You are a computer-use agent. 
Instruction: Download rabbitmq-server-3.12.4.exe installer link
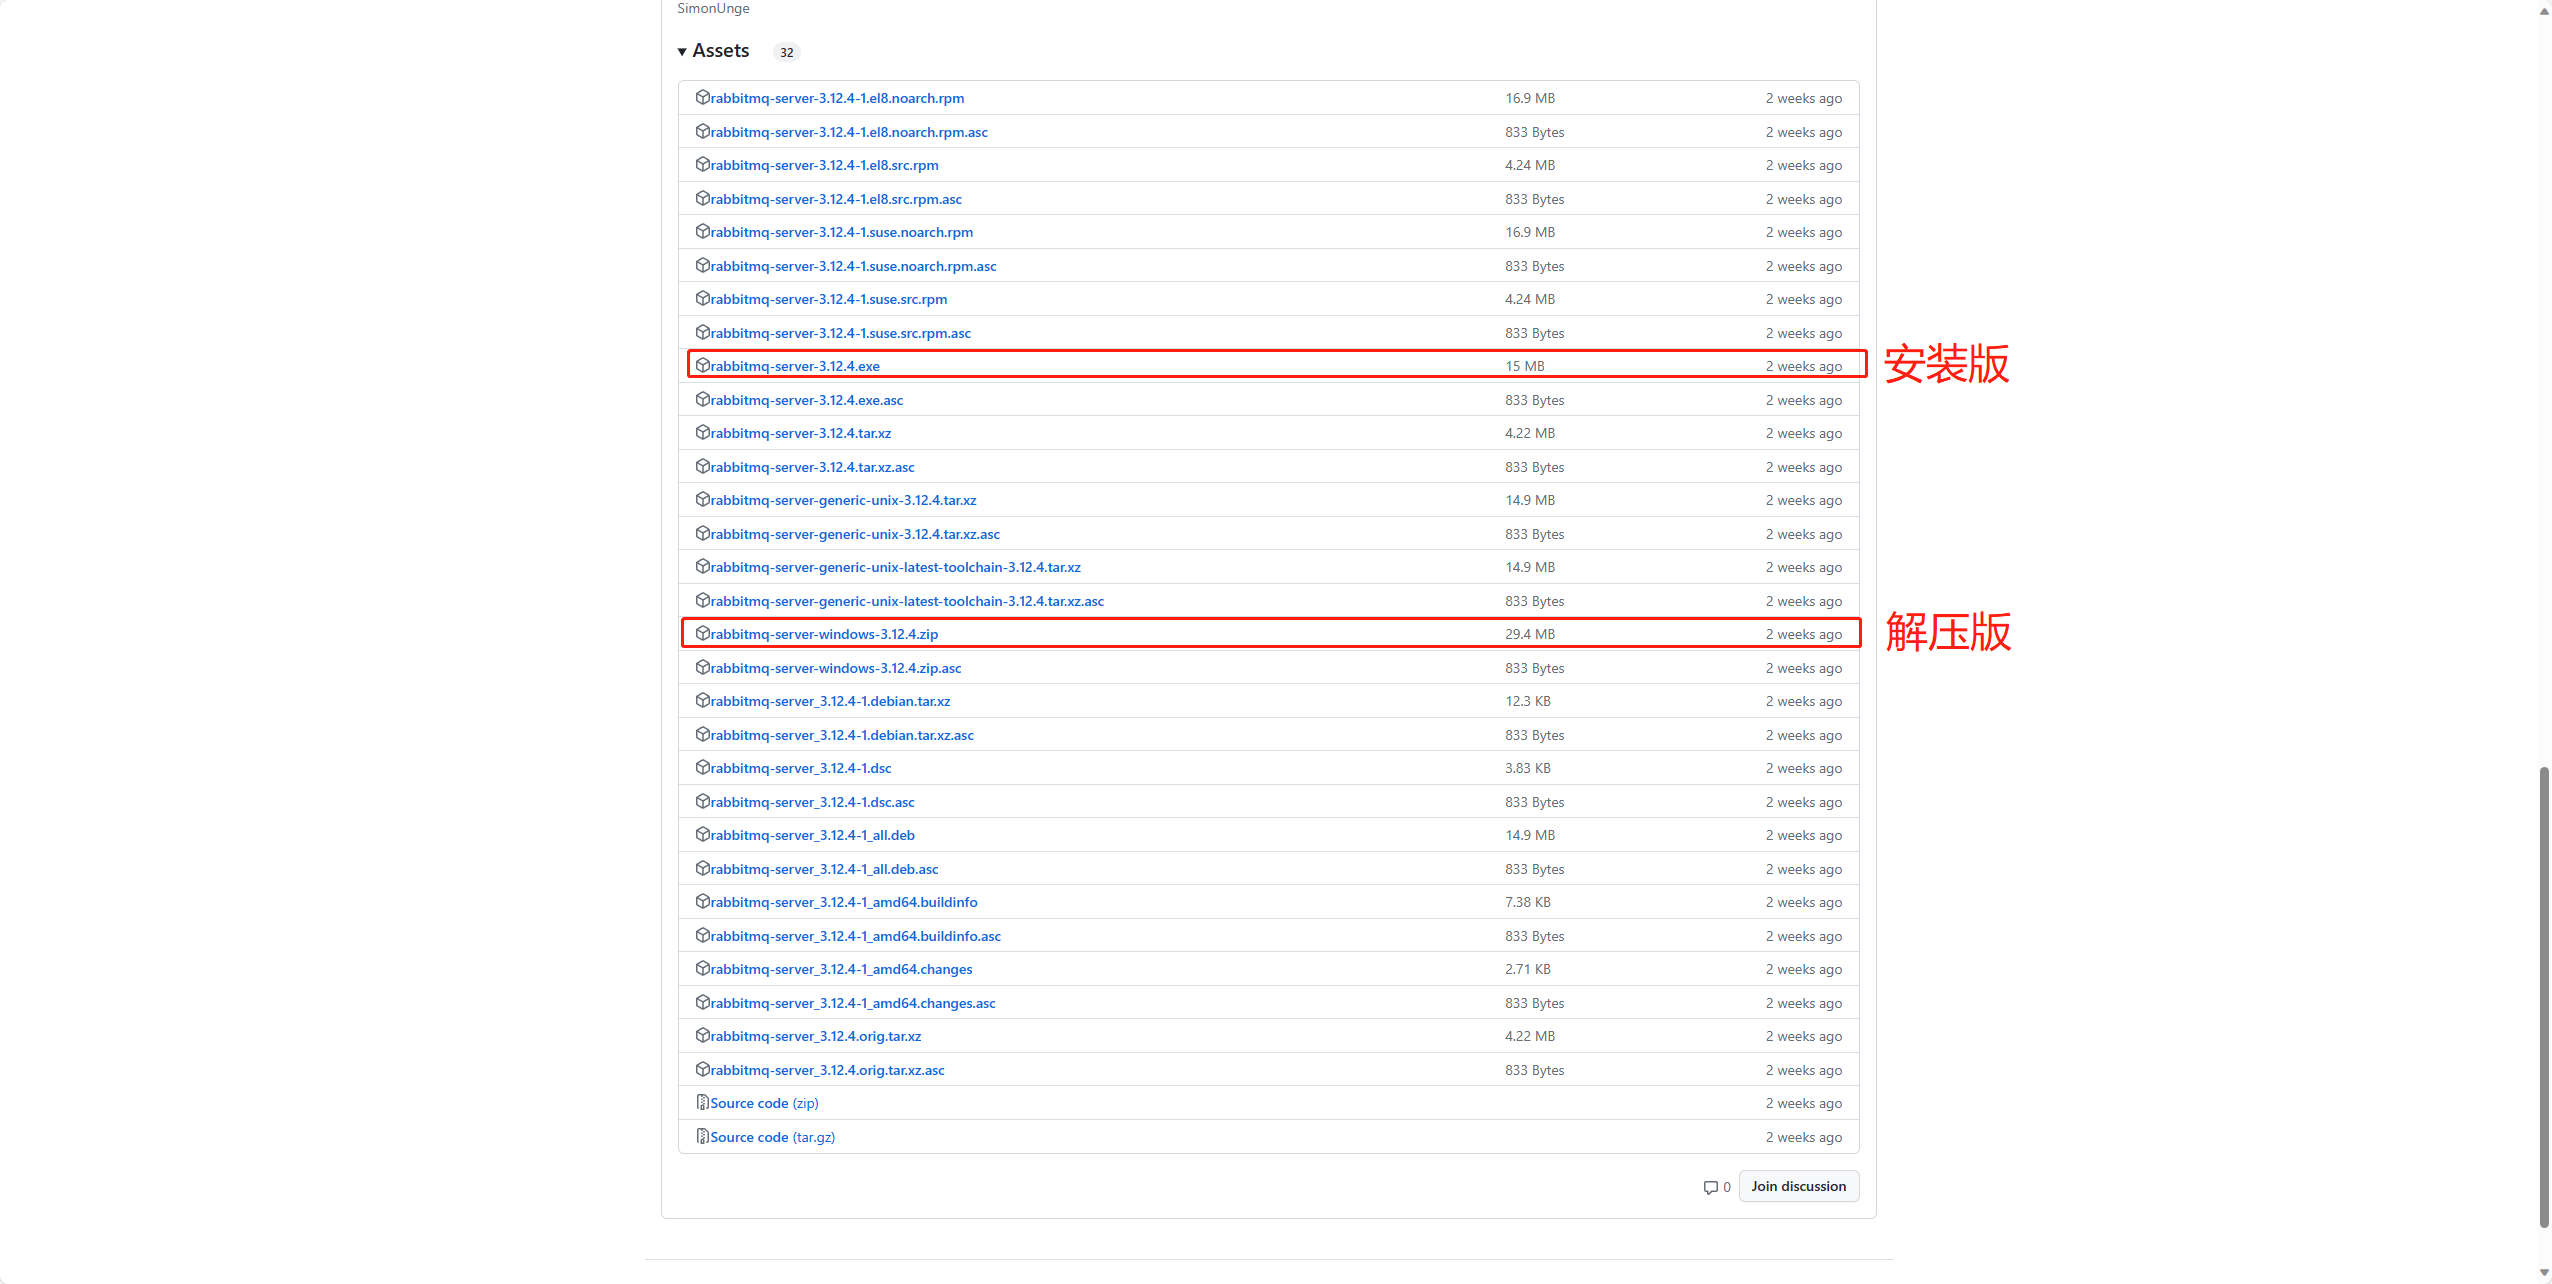click(795, 366)
